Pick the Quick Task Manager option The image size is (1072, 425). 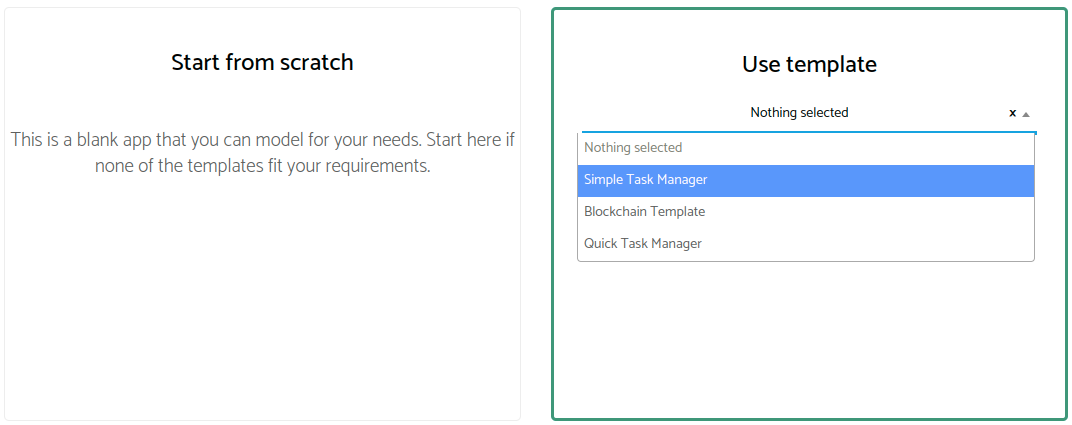pyautogui.click(x=805, y=243)
